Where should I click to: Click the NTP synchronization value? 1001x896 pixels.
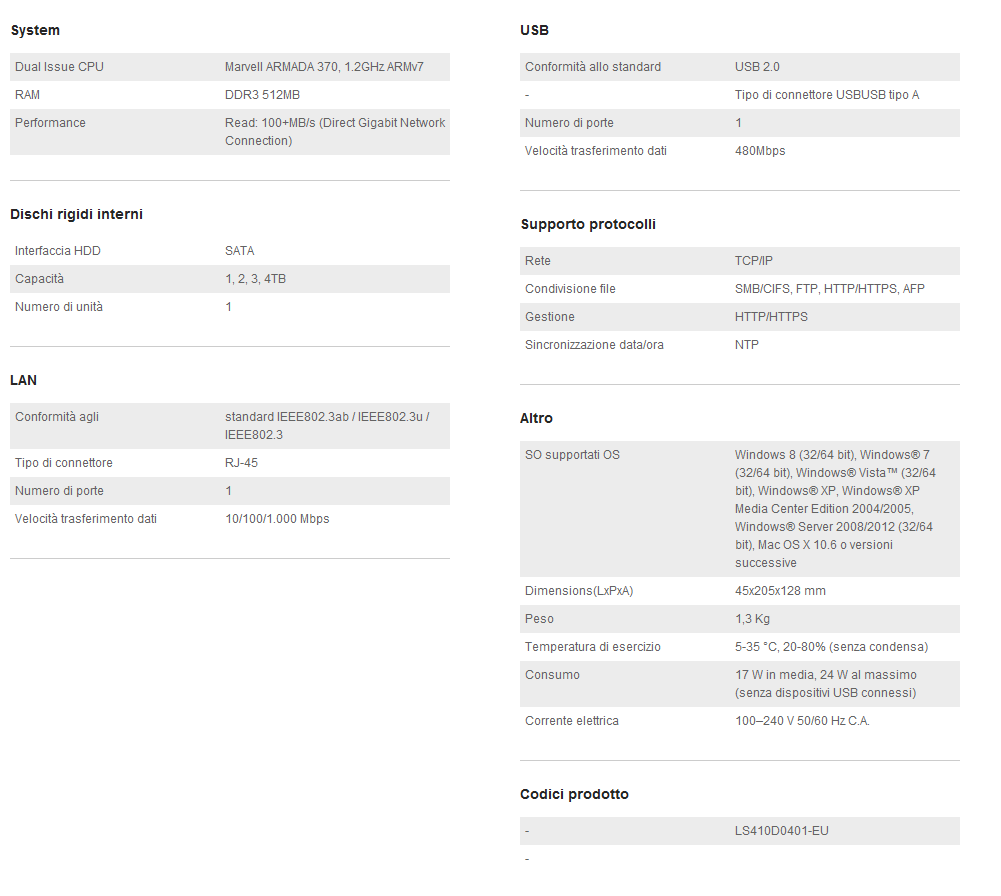747,345
